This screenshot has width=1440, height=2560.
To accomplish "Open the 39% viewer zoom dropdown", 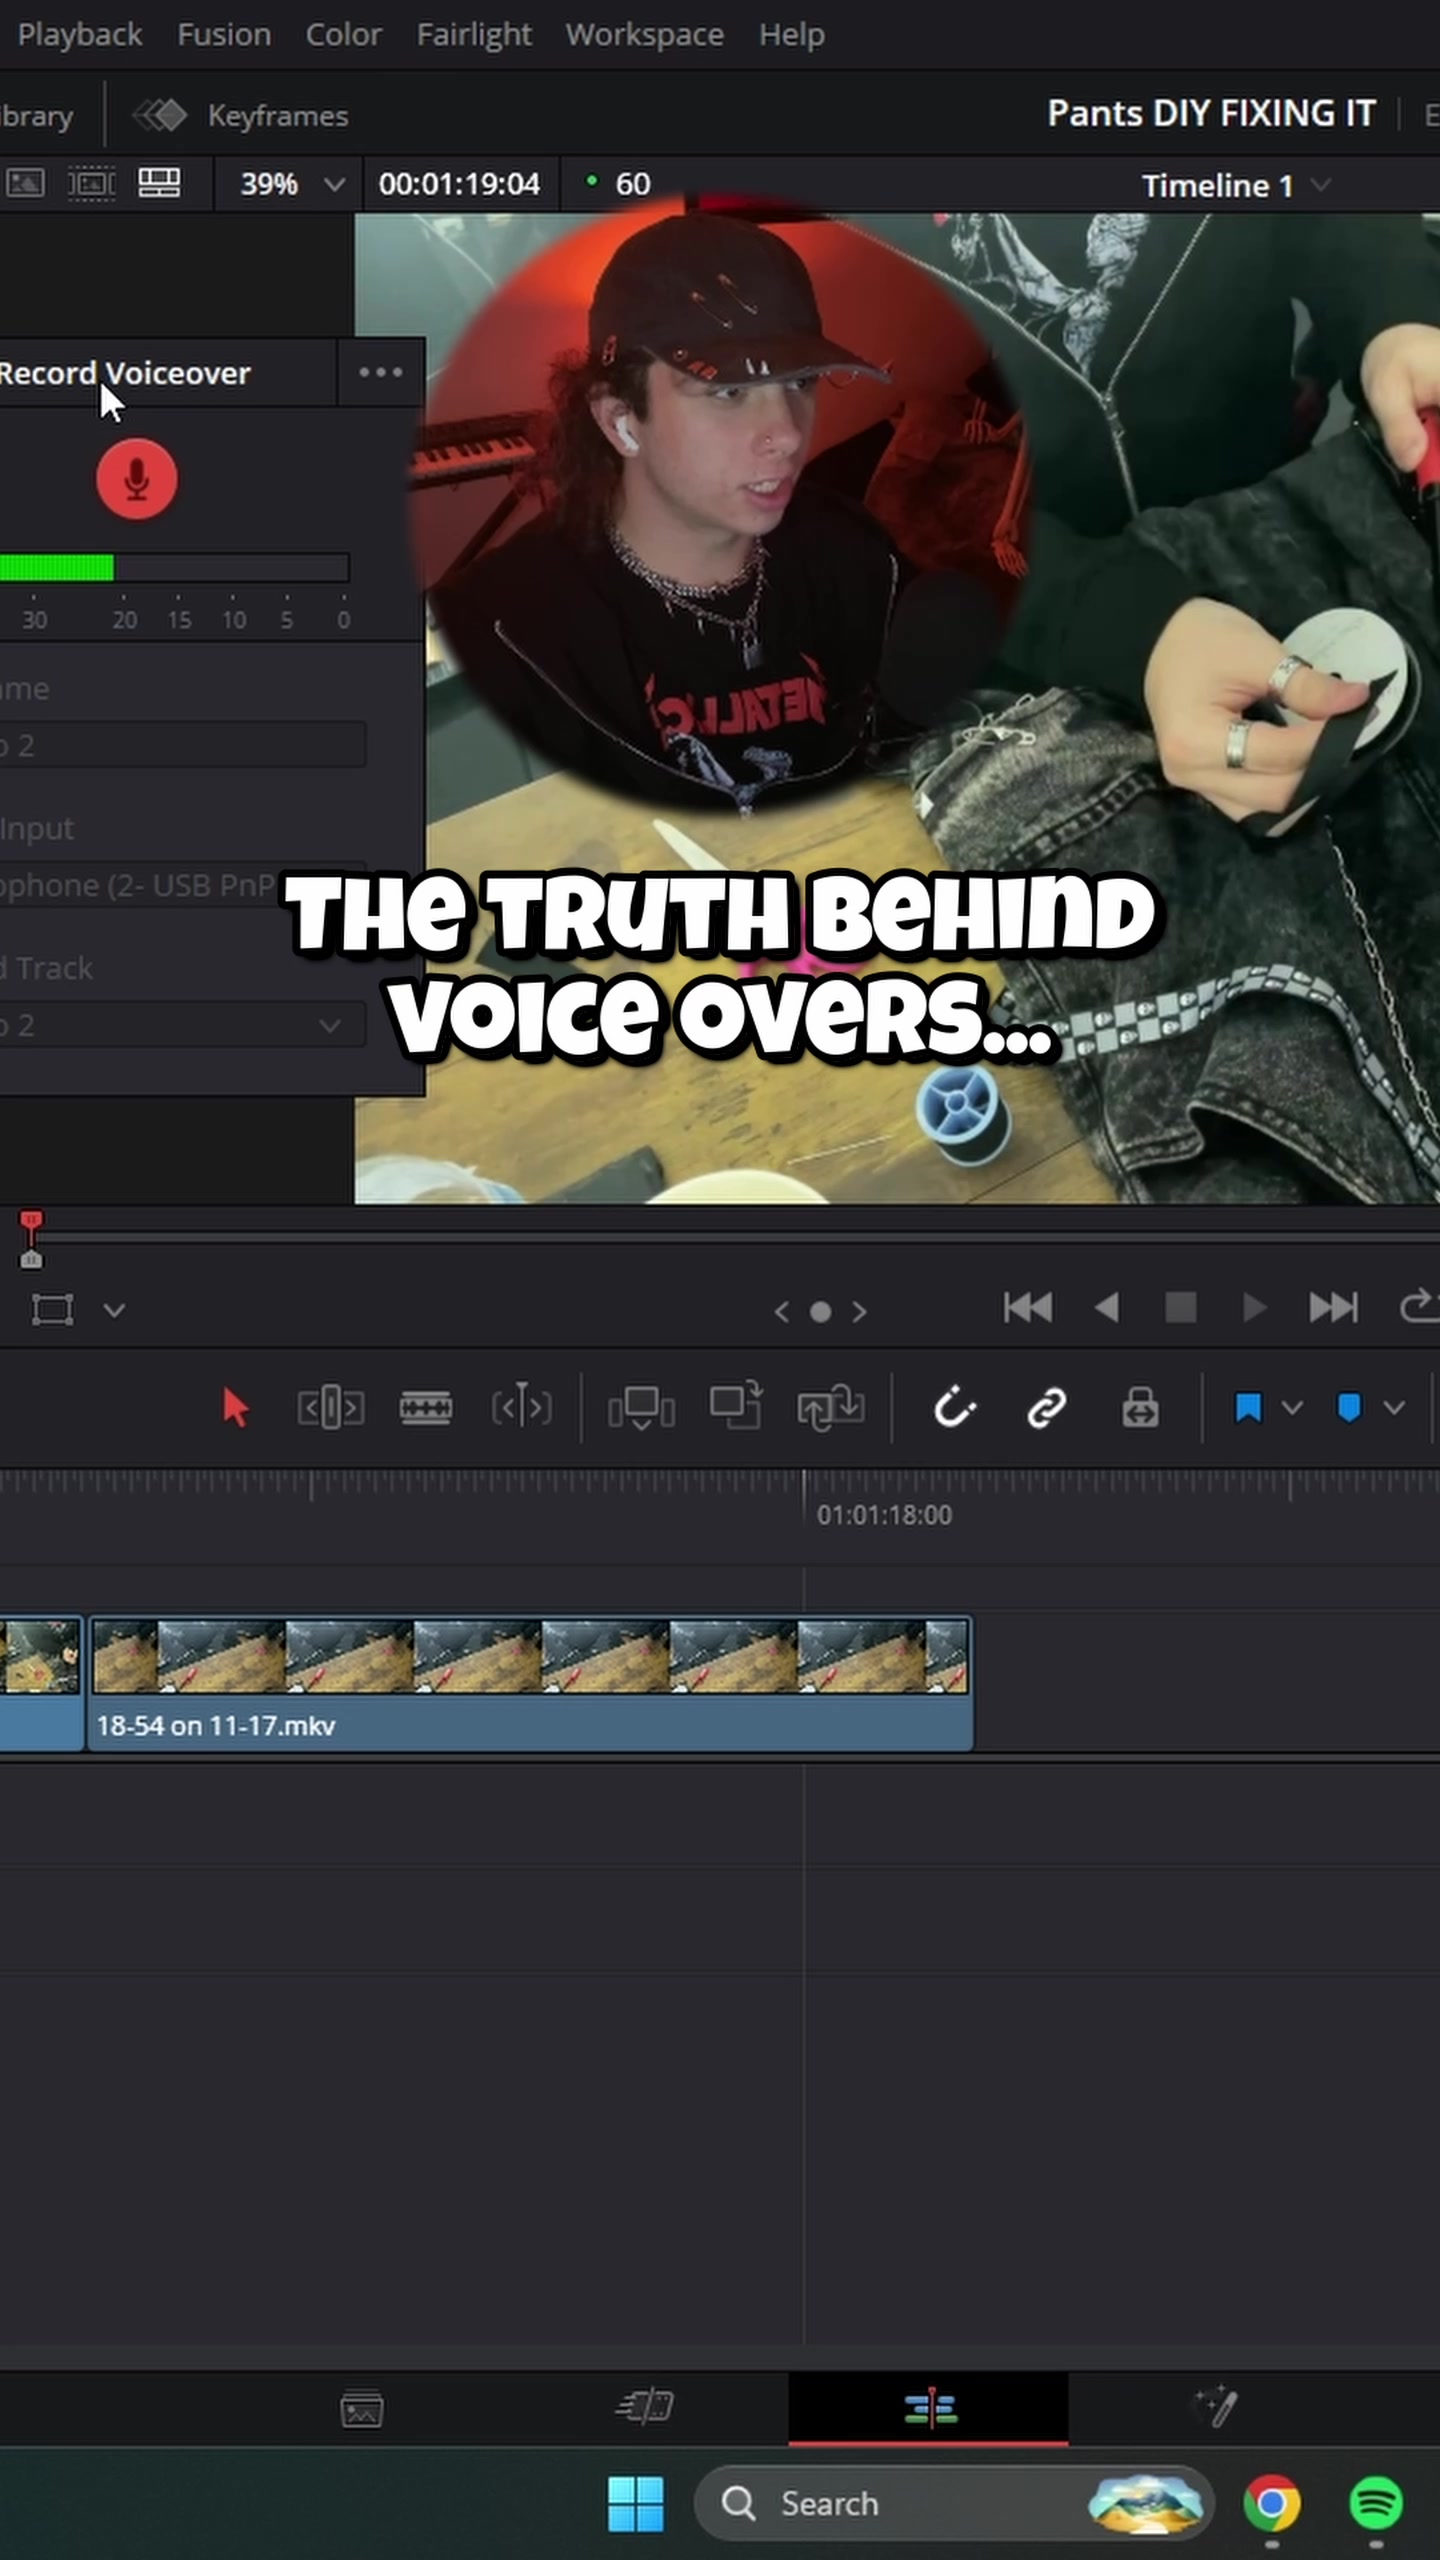I will (291, 184).
